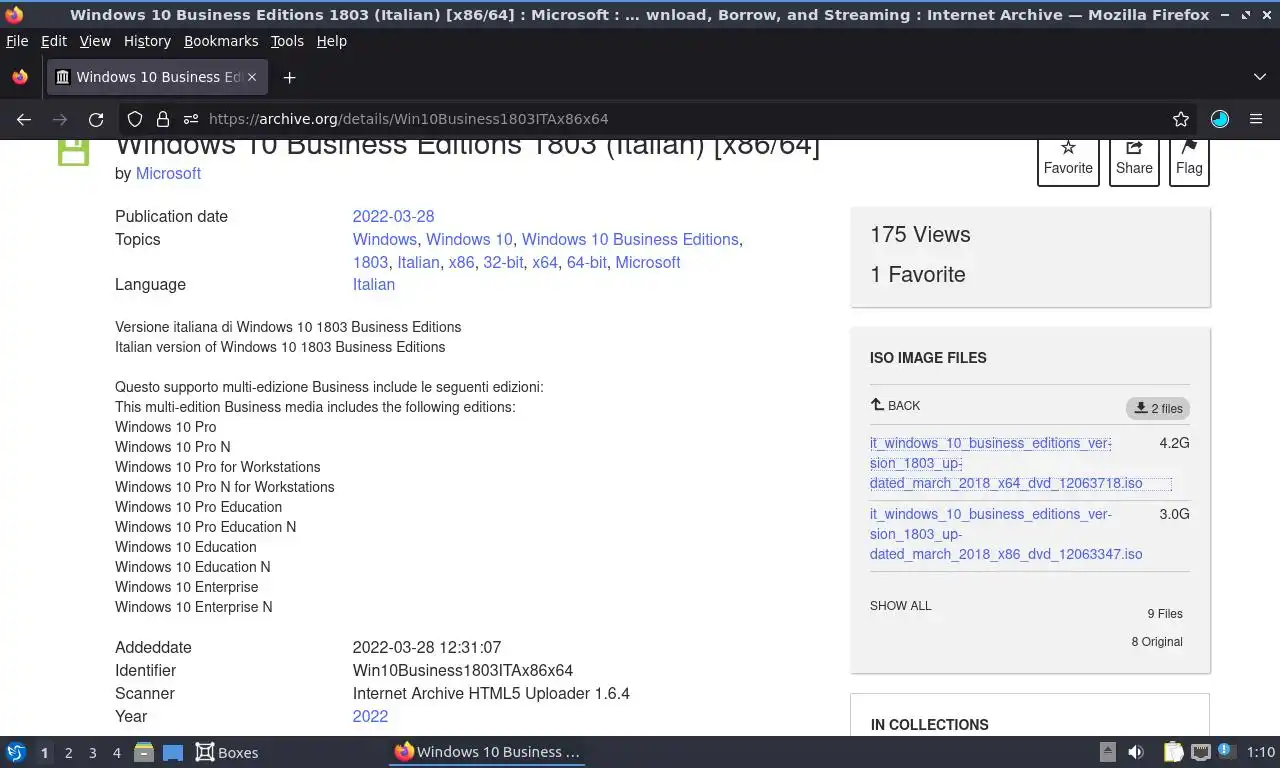Go back to the previous page
The height and width of the screenshot is (768, 1280).
[24, 119]
